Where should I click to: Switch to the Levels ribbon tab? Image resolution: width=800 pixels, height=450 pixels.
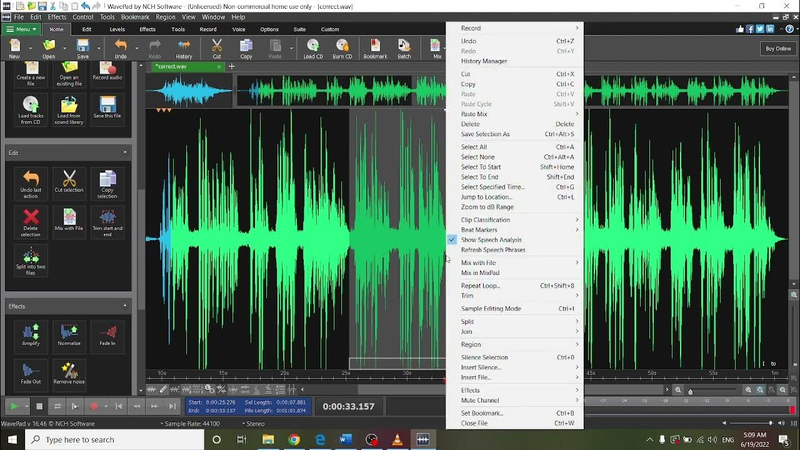[x=117, y=29]
